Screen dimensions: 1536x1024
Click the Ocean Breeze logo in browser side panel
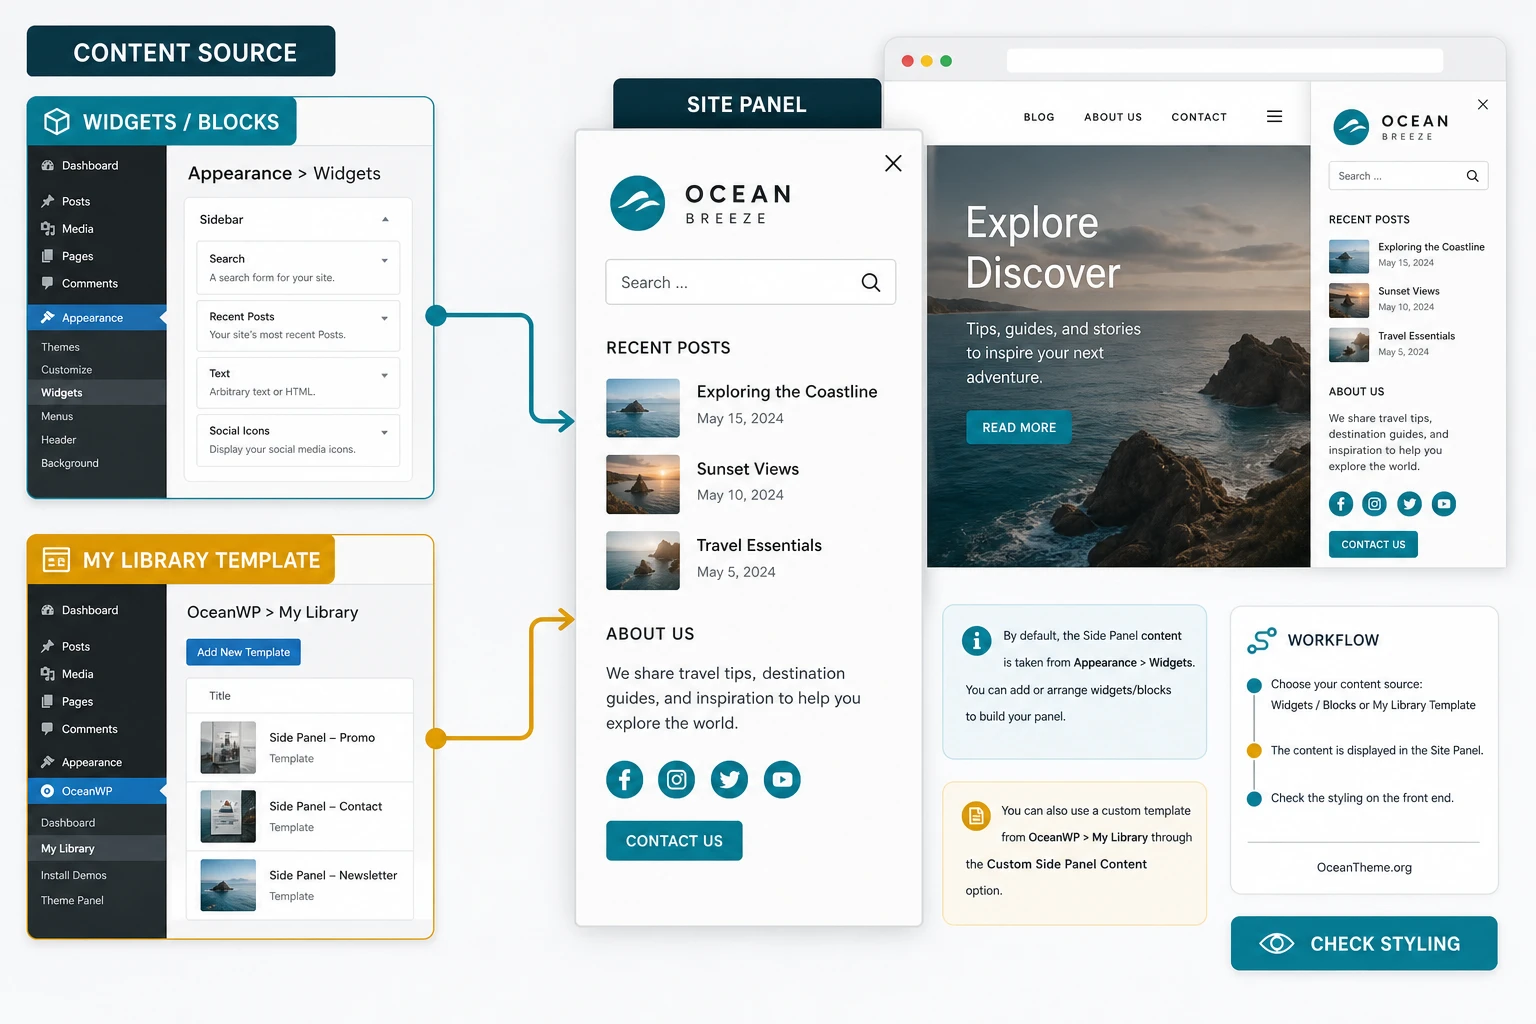[x=1391, y=127]
